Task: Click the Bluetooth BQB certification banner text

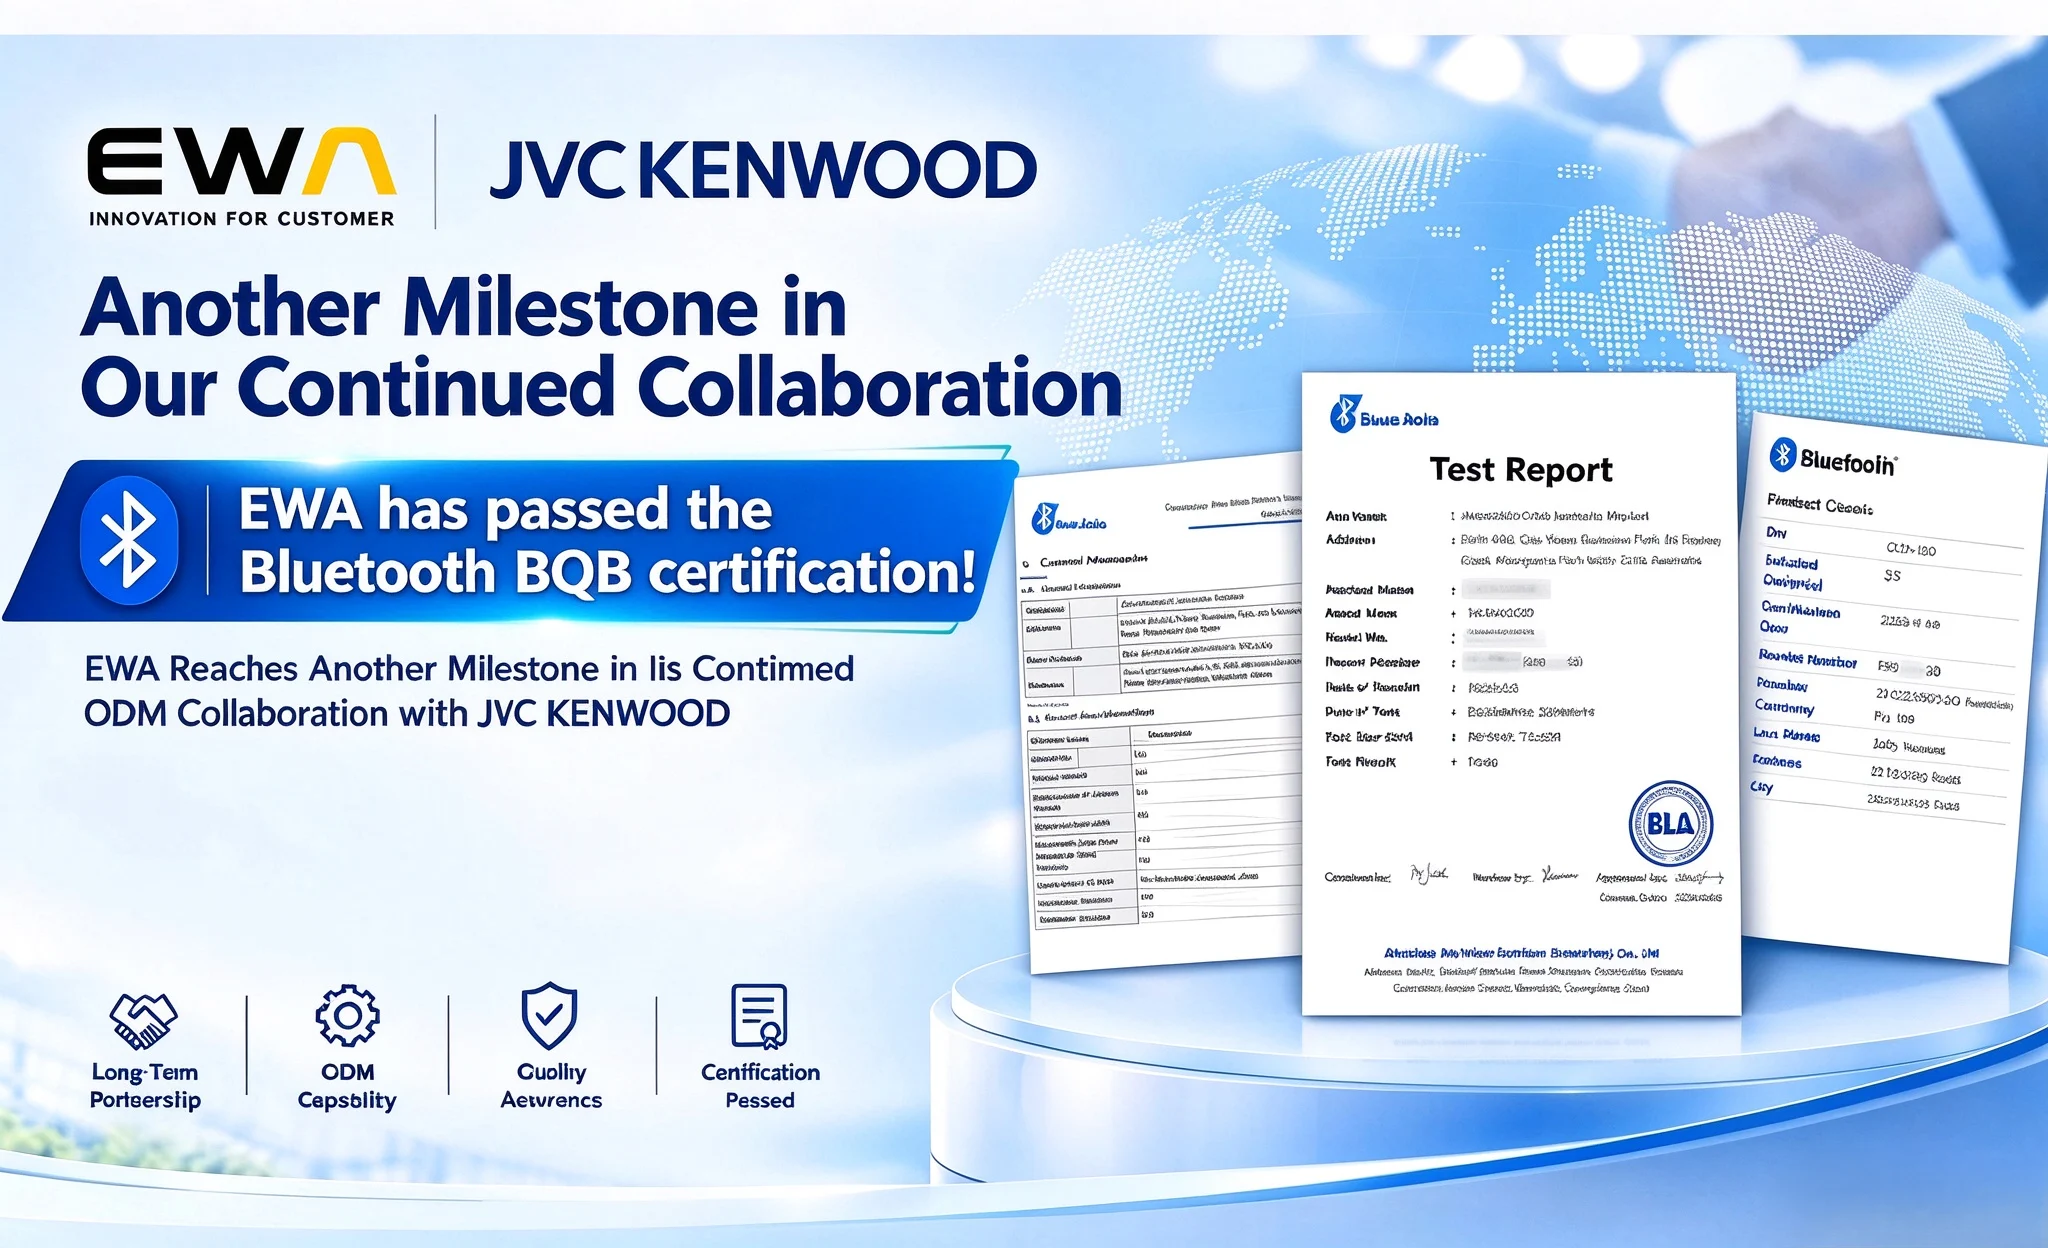Action: tap(607, 541)
